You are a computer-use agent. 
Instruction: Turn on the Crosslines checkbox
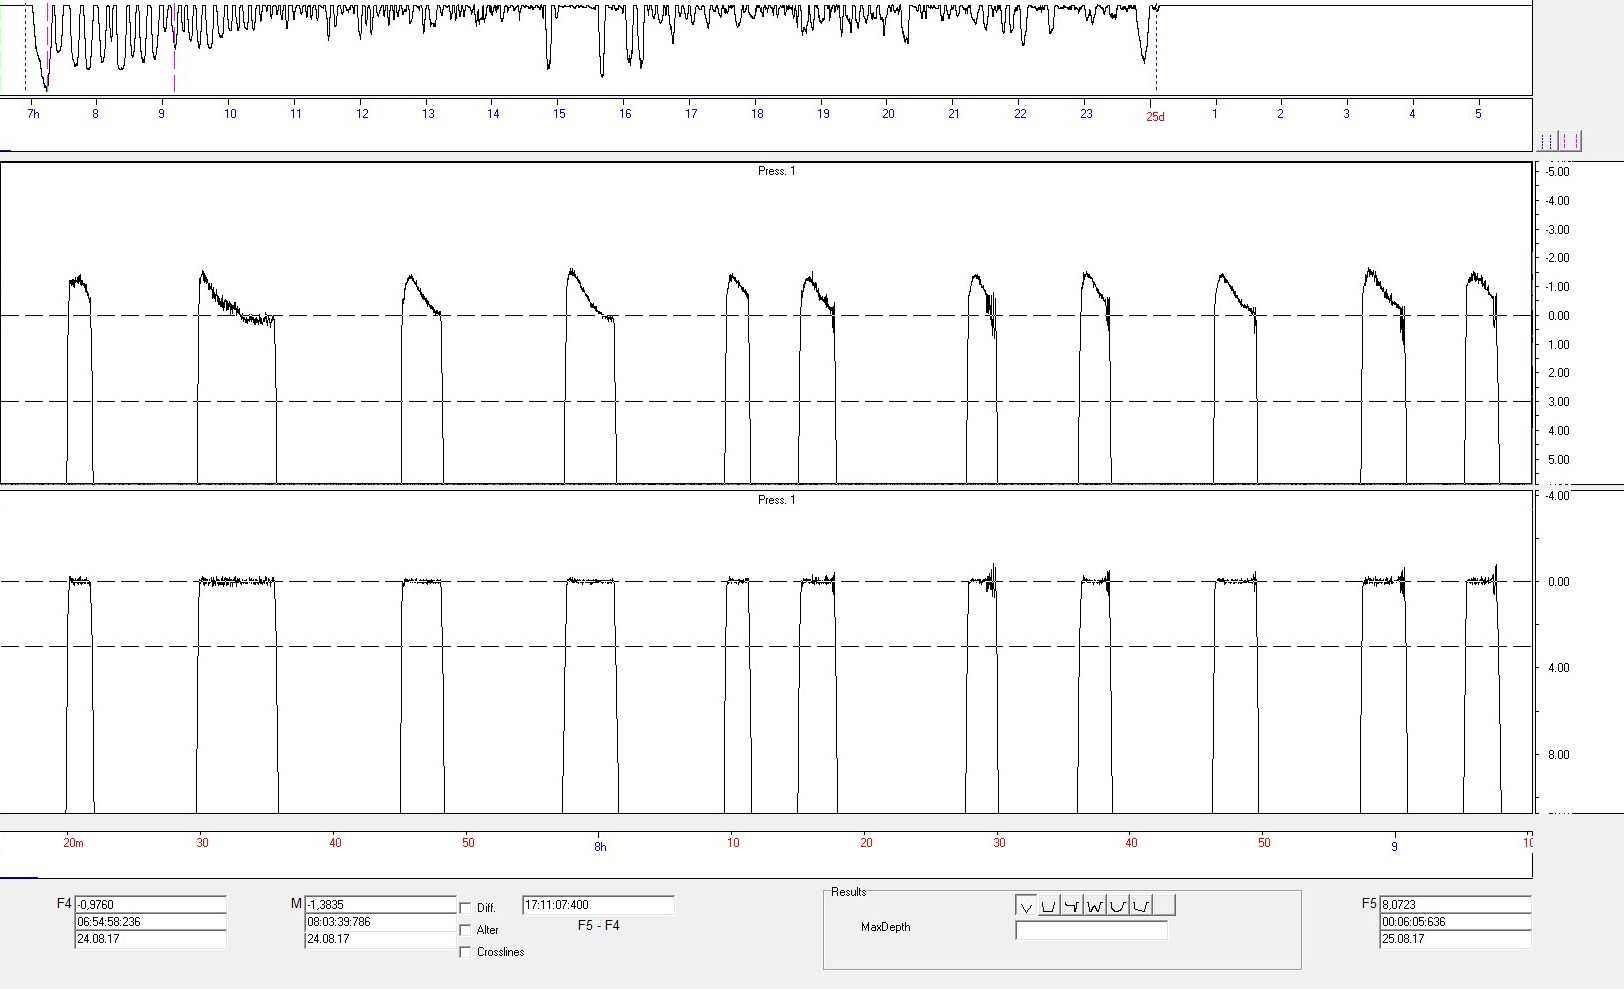[465, 952]
